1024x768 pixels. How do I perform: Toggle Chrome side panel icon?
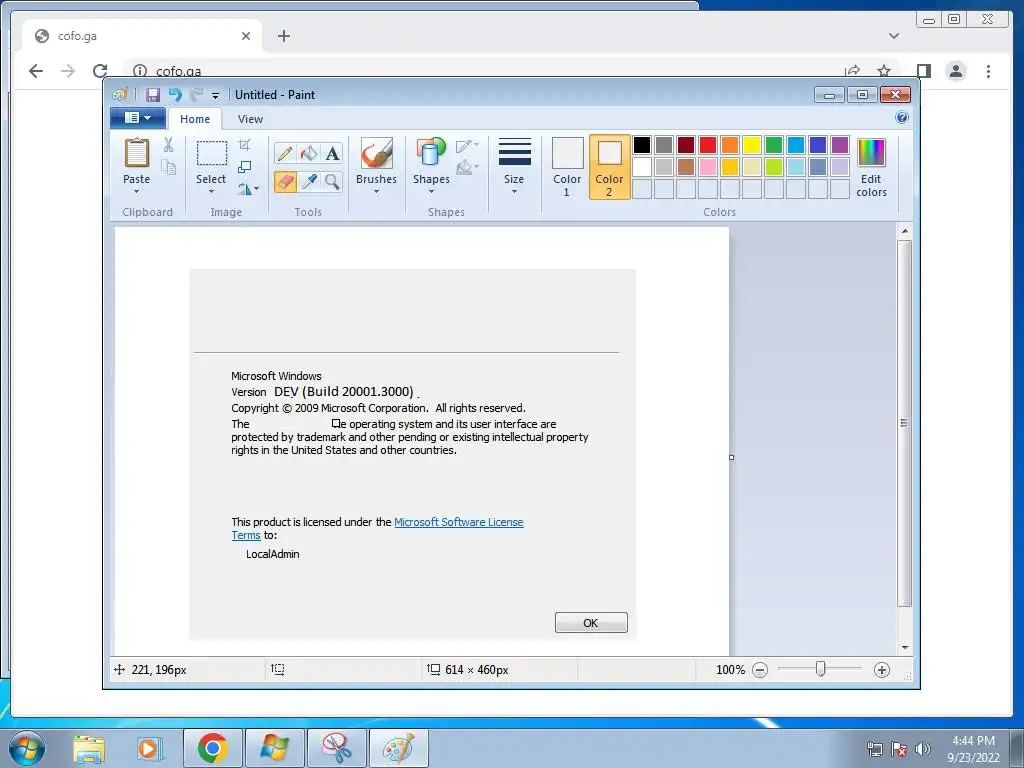923,71
